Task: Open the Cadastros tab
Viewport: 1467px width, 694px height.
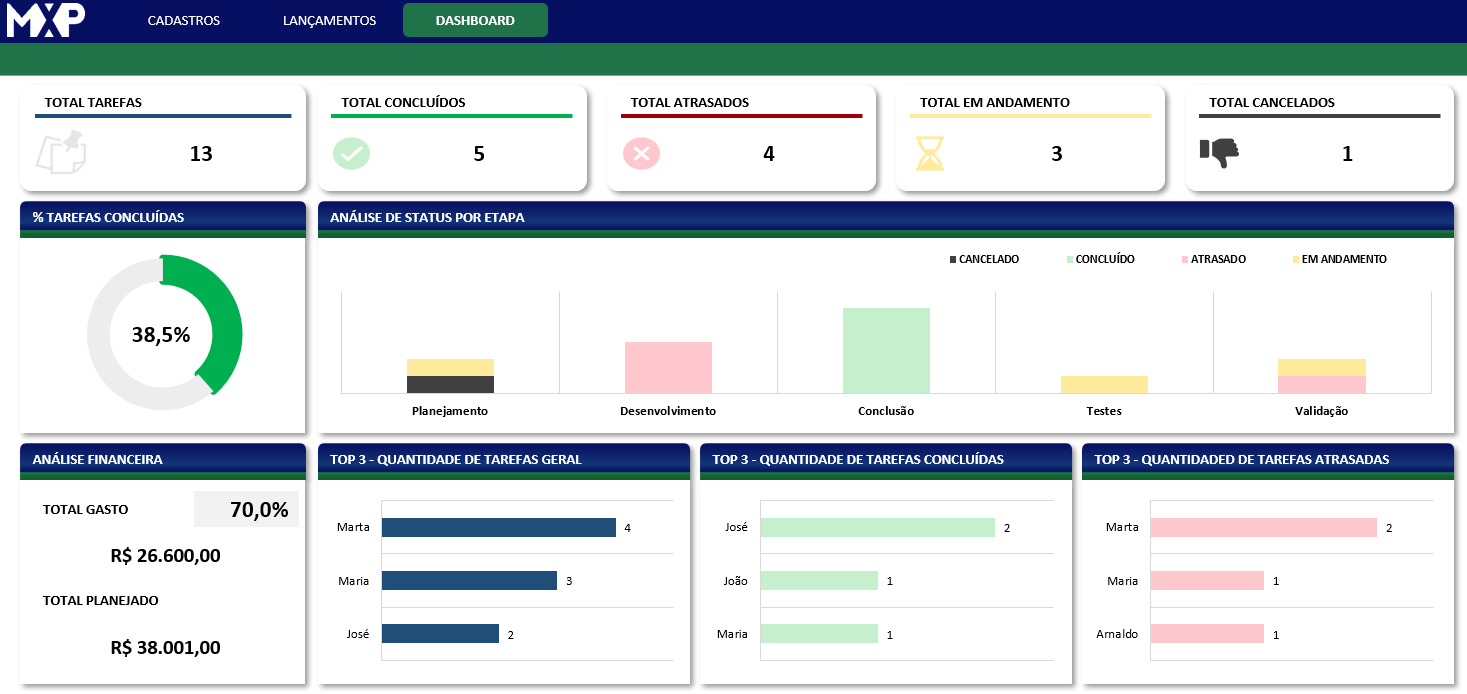Action: pyautogui.click(x=183, y=20)
